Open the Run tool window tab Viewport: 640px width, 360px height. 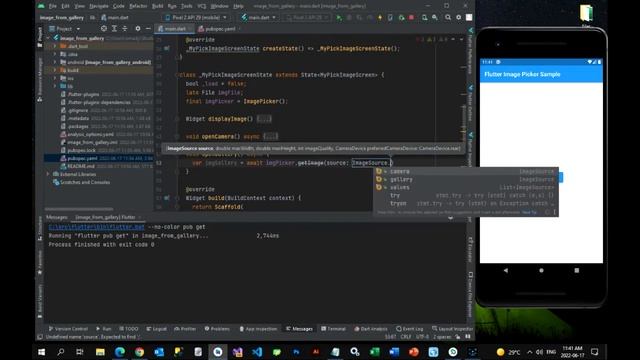(103, 329)
